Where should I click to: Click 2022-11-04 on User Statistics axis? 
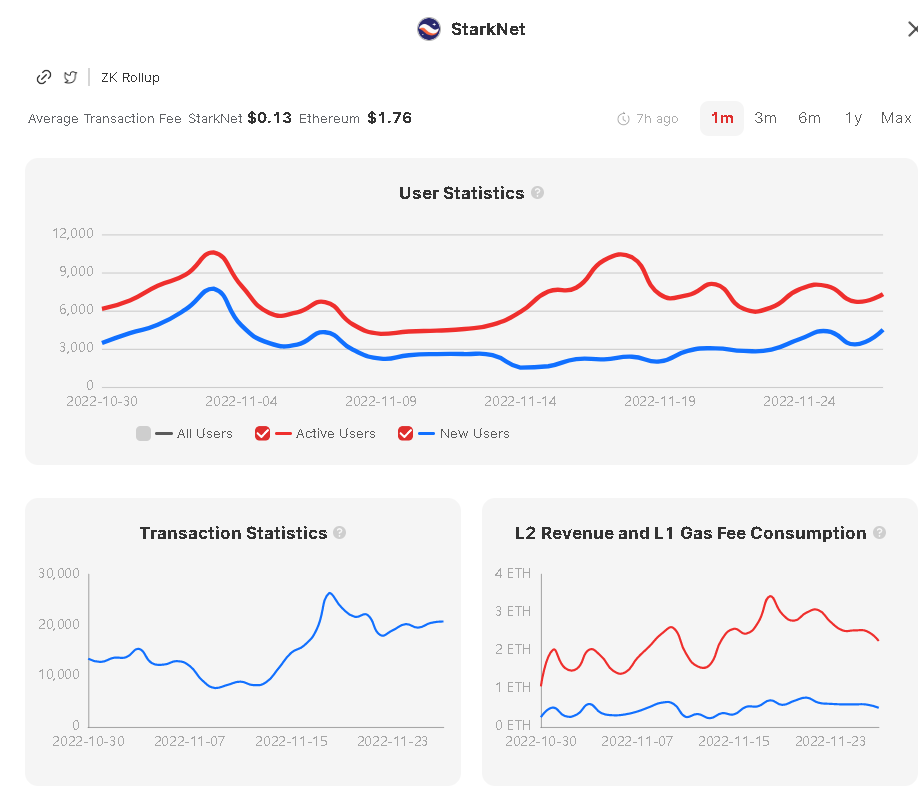point(241,401)
